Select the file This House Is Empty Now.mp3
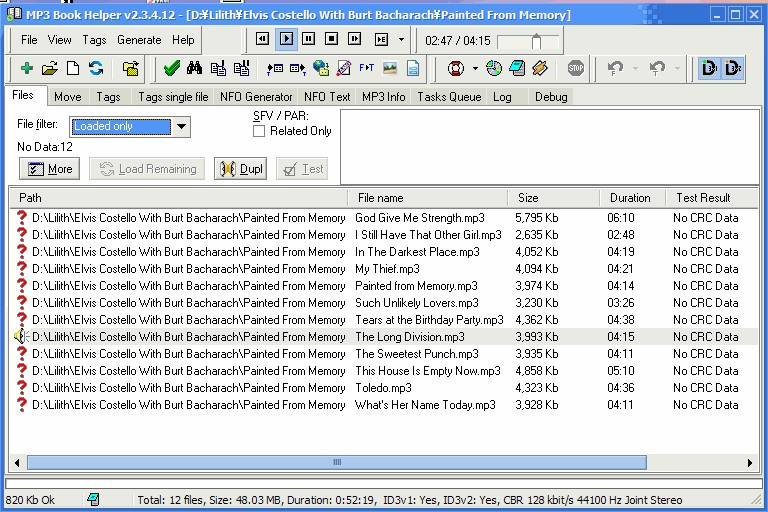This screenshot has height=512, width=768. pos(428,371)
